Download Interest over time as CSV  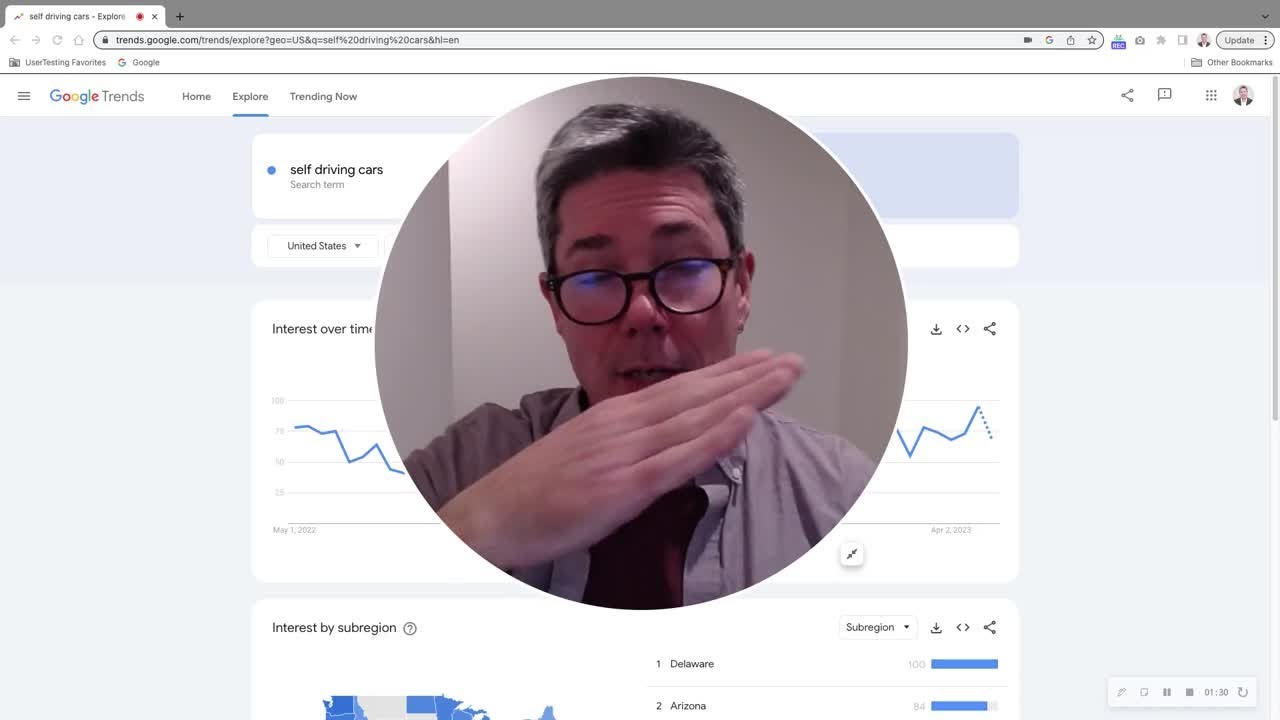[936, 329]
